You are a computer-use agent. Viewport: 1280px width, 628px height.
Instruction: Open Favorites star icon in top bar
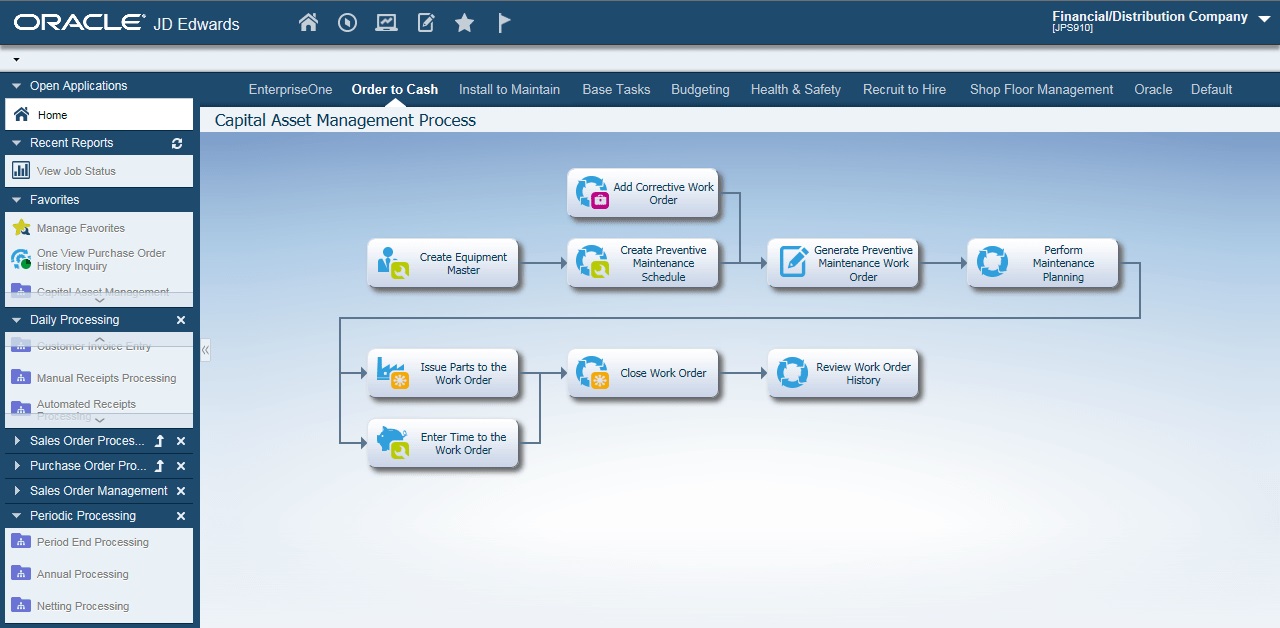[x=464, y=22]
